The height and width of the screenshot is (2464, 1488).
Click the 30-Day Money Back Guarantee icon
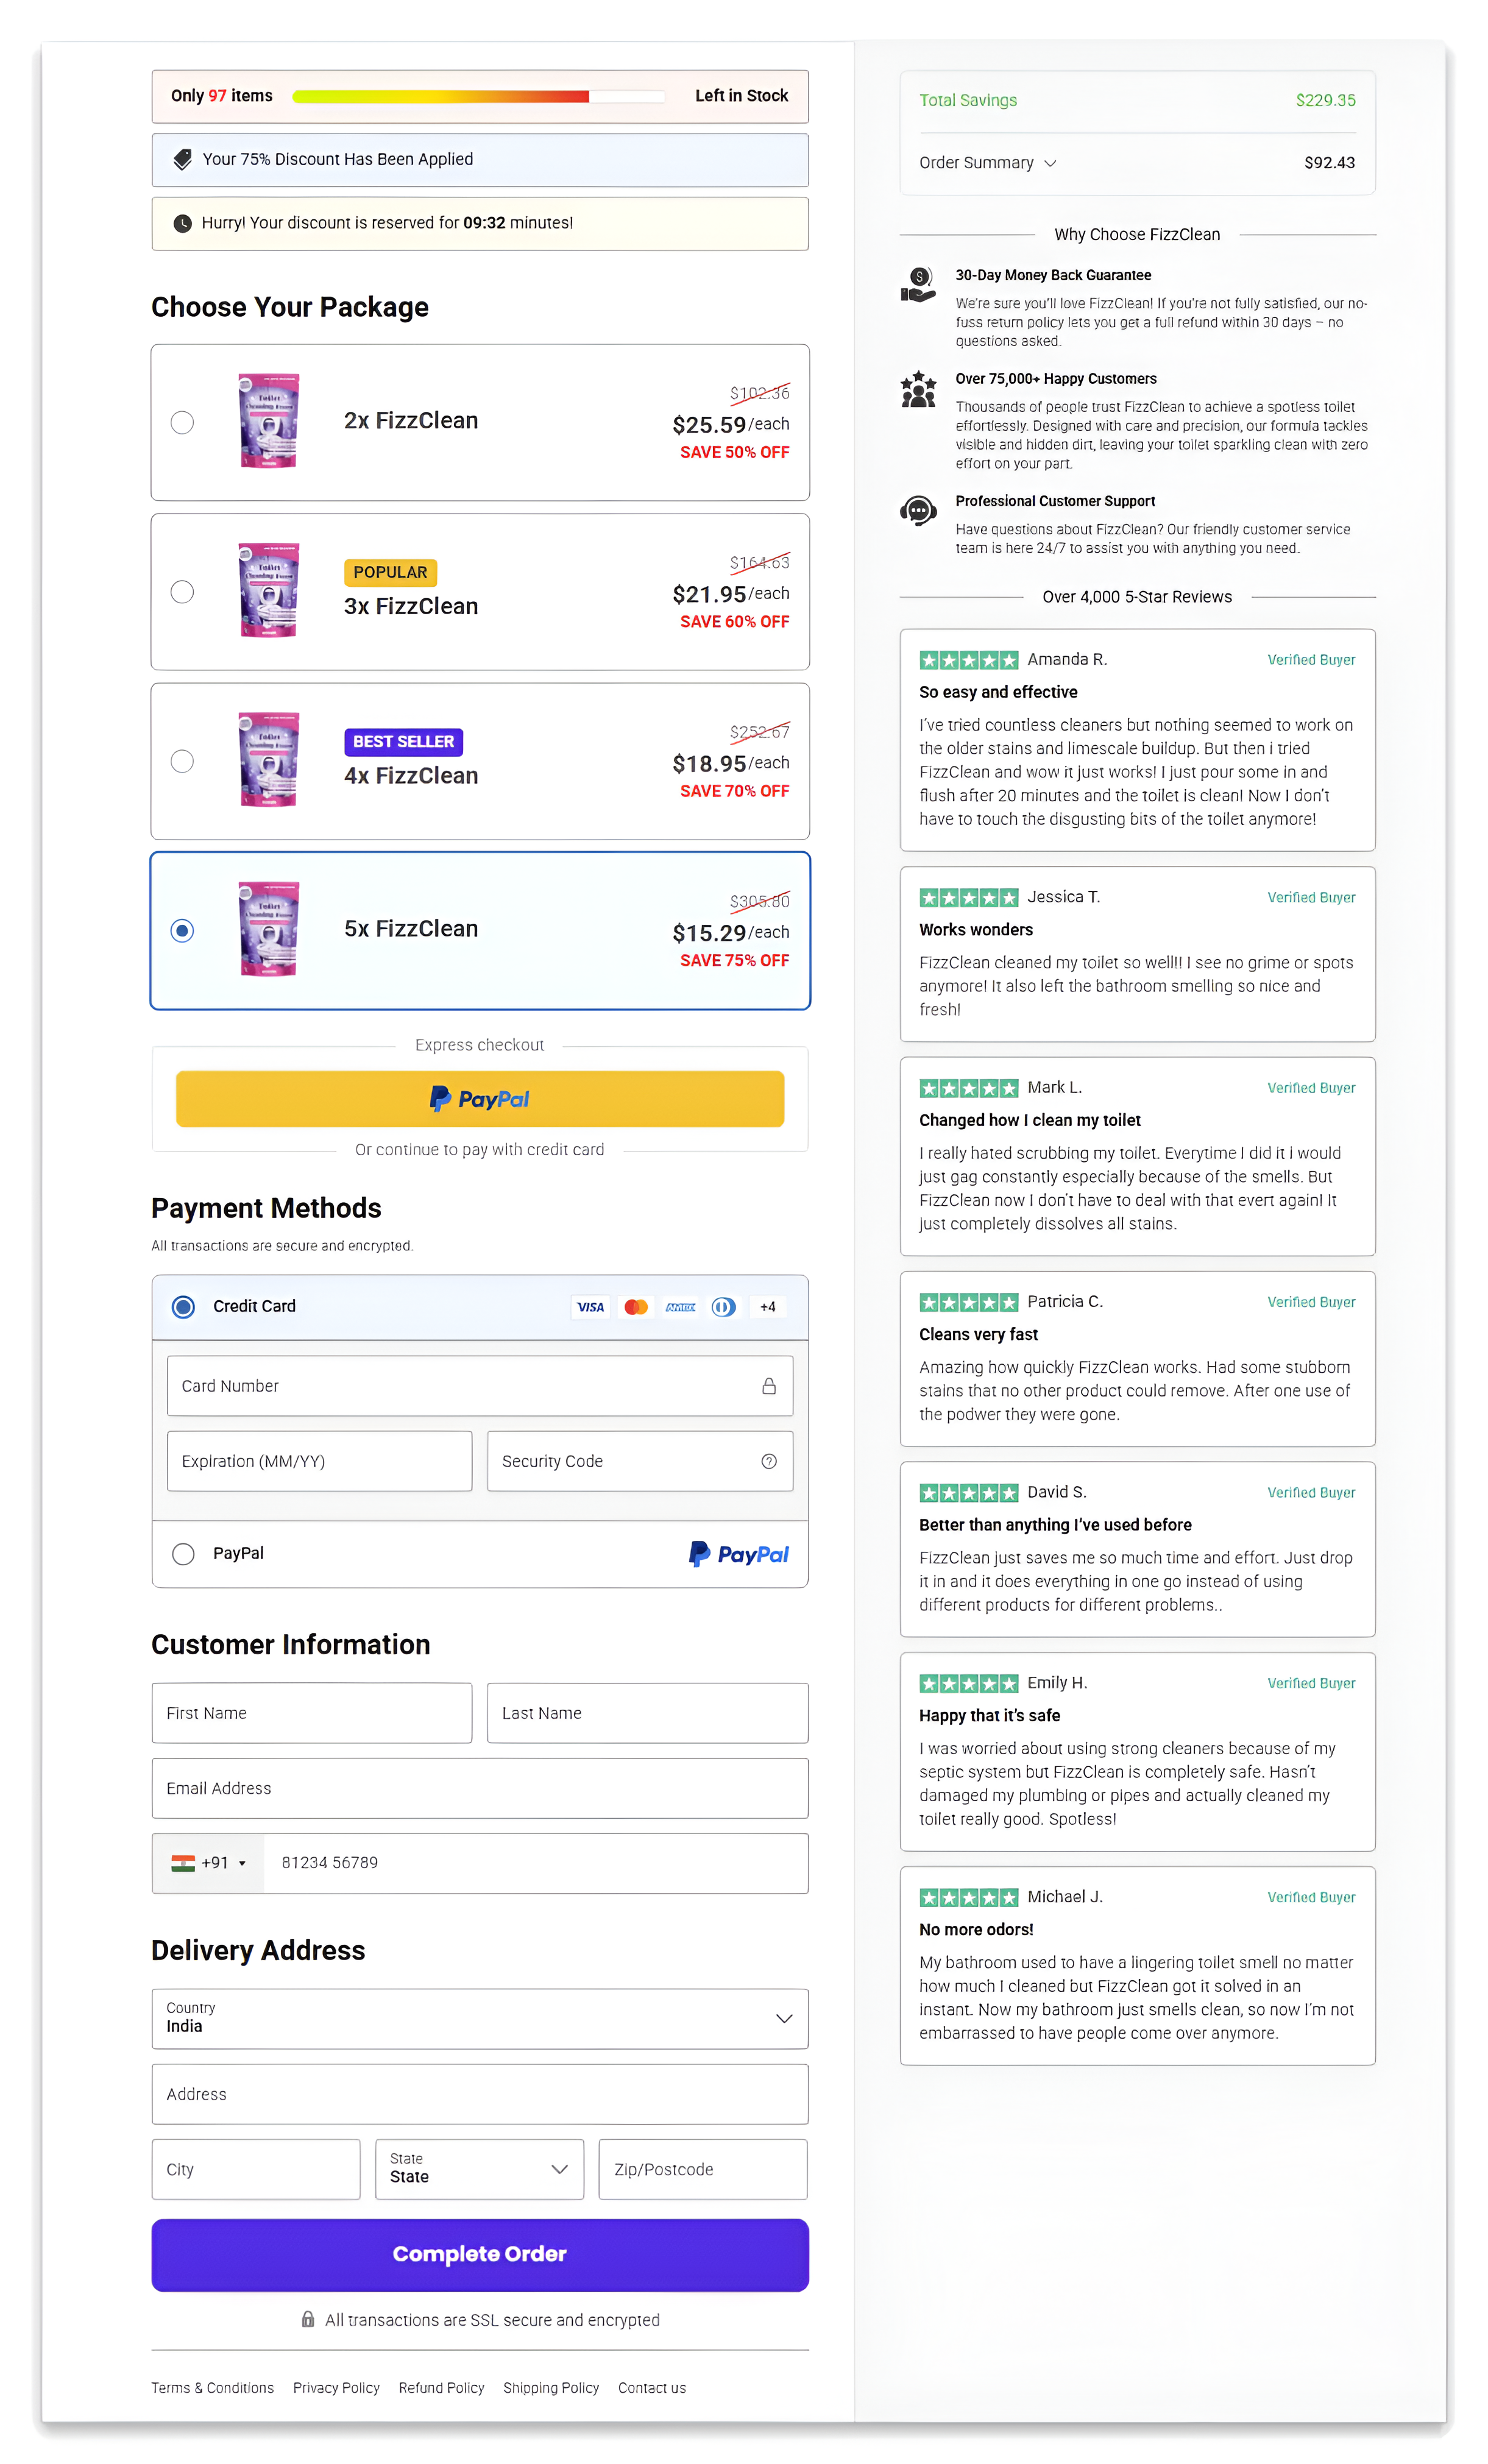point(918,285)
